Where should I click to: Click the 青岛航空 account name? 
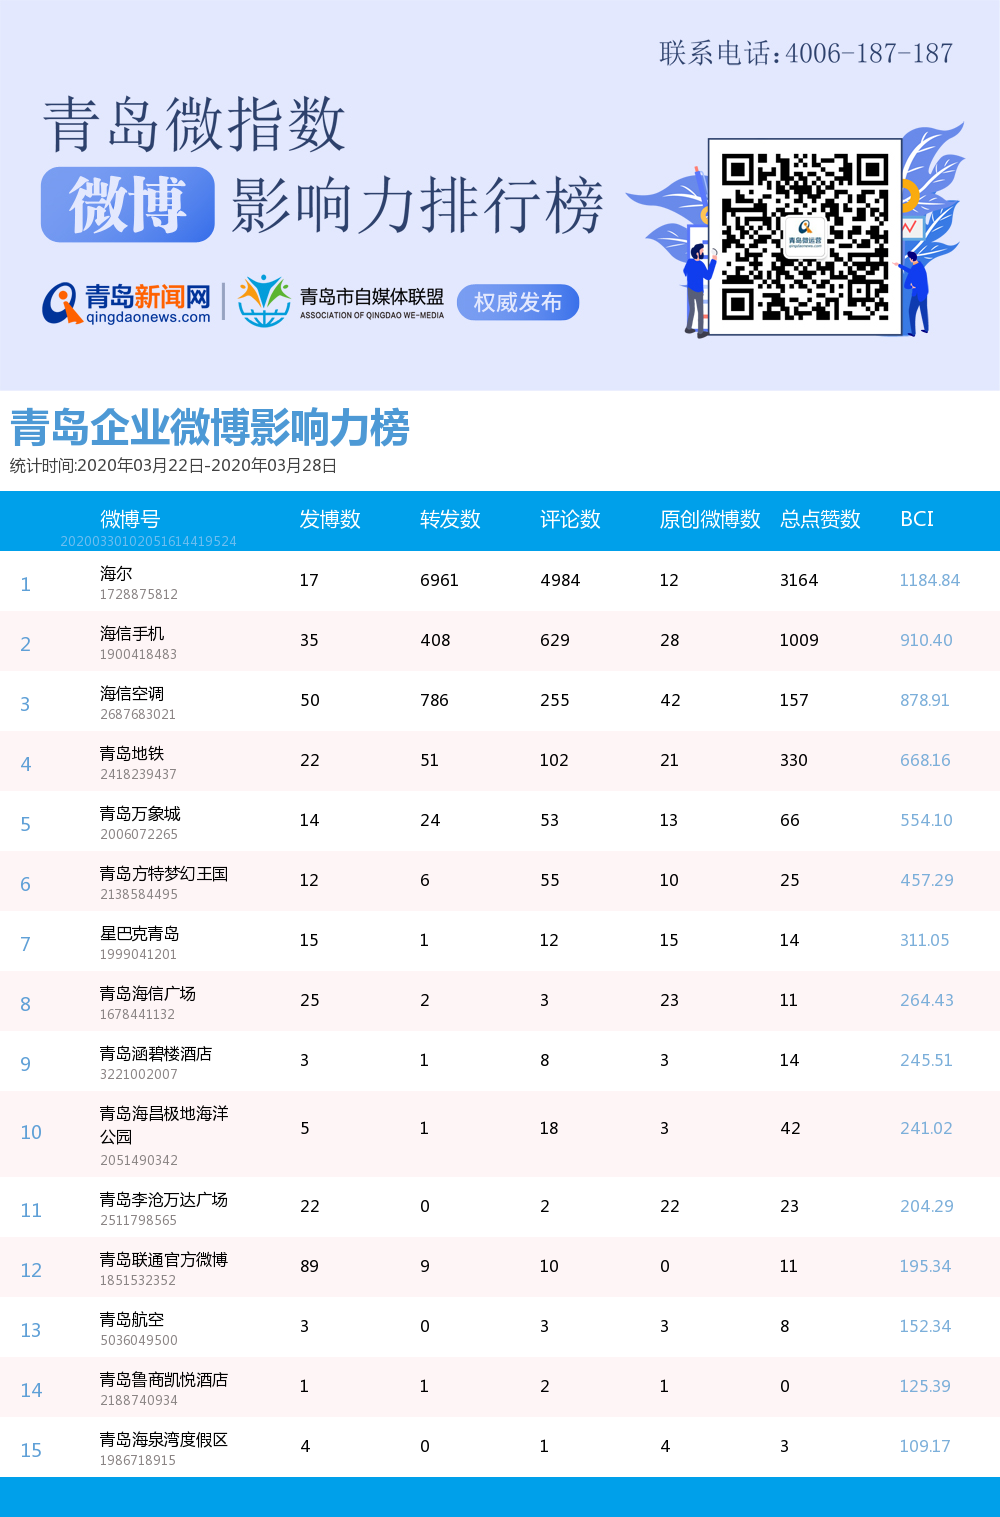(132, 1320)
